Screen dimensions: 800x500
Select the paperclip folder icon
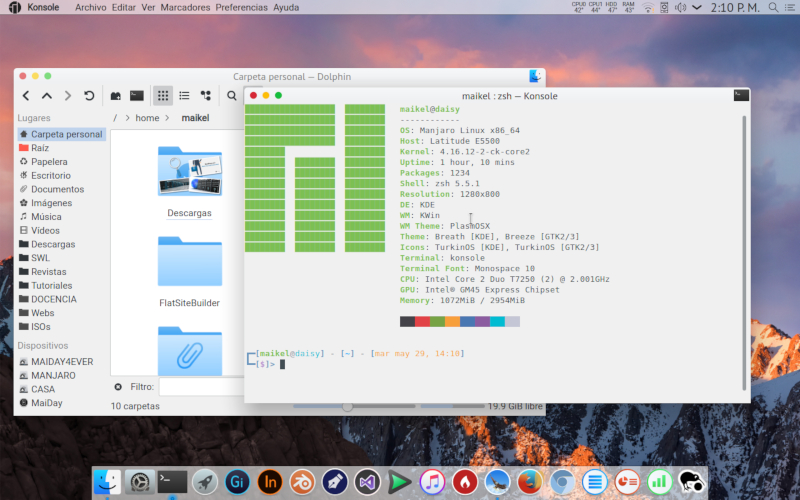point(189,351)
